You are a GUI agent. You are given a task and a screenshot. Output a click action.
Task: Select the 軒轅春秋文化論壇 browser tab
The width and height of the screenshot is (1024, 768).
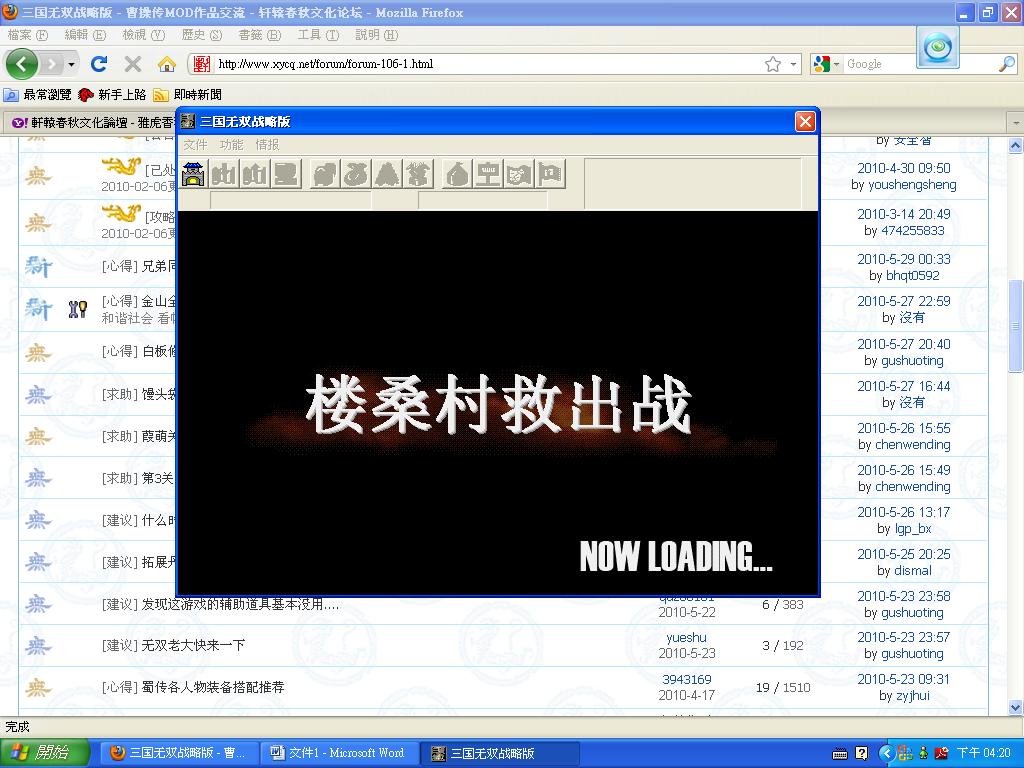click(x=91, y=122)
